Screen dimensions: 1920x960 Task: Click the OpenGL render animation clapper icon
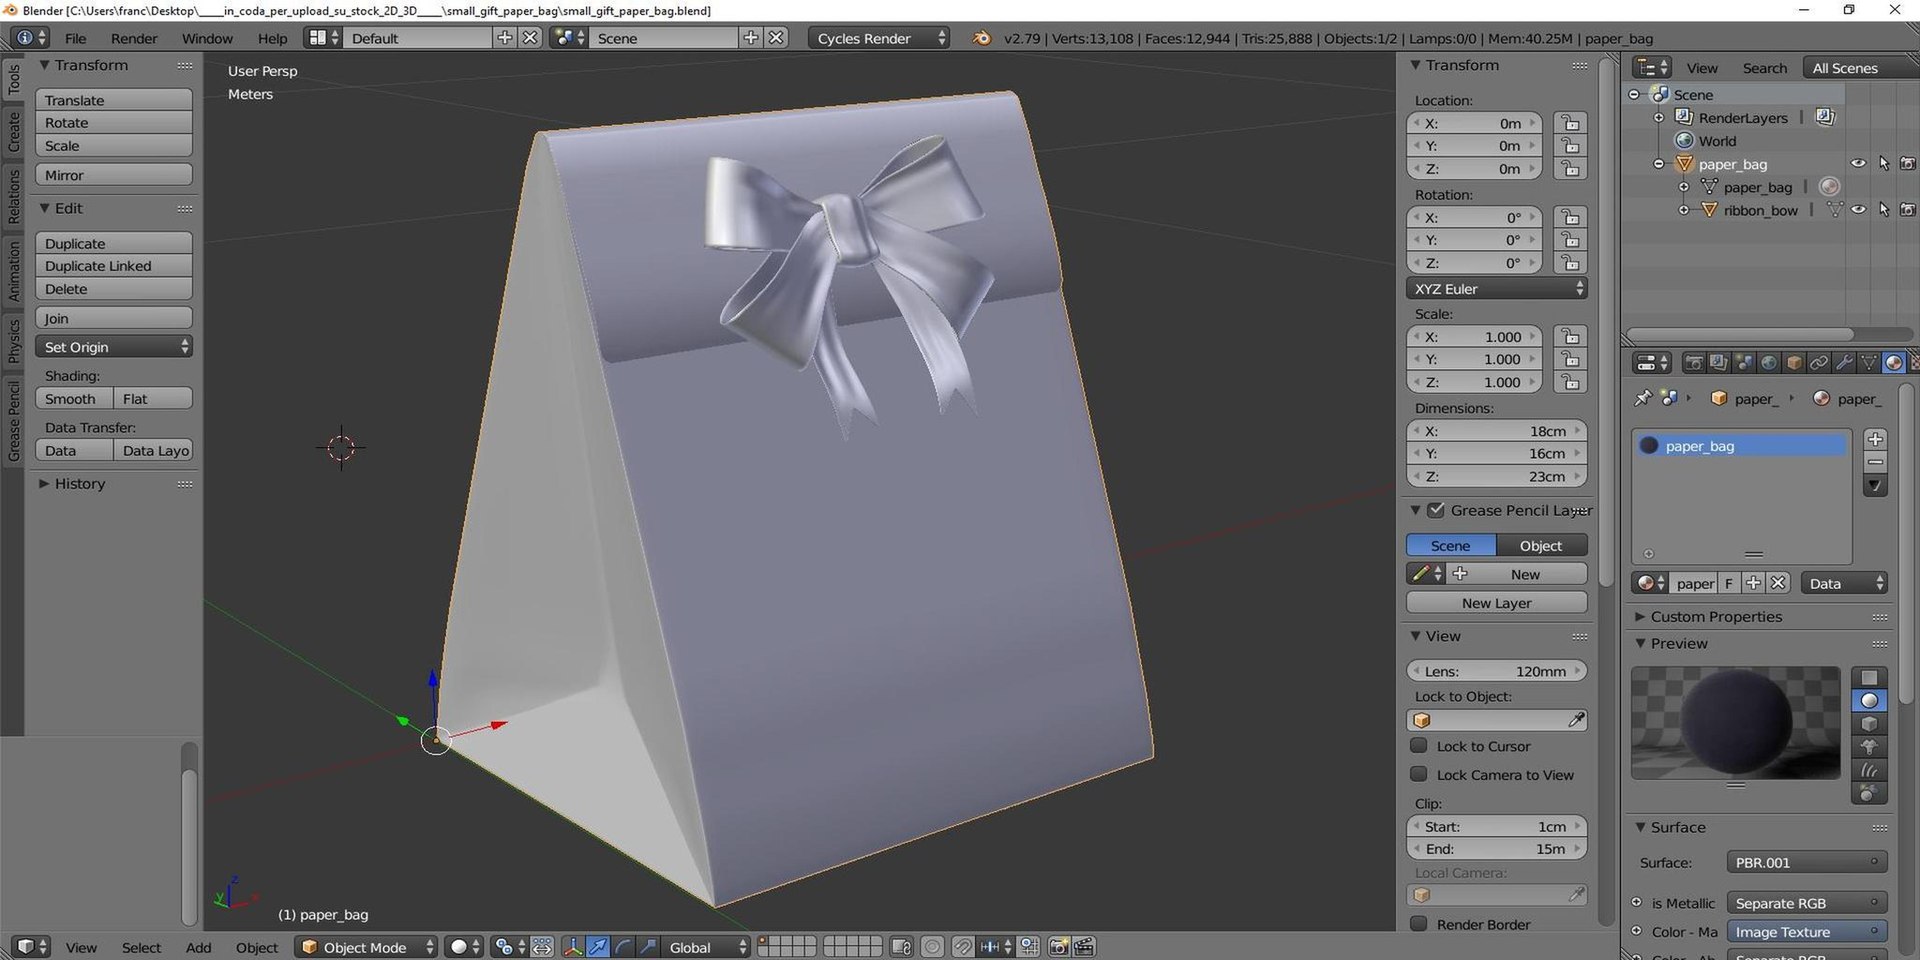click(x=1084, y=947)
